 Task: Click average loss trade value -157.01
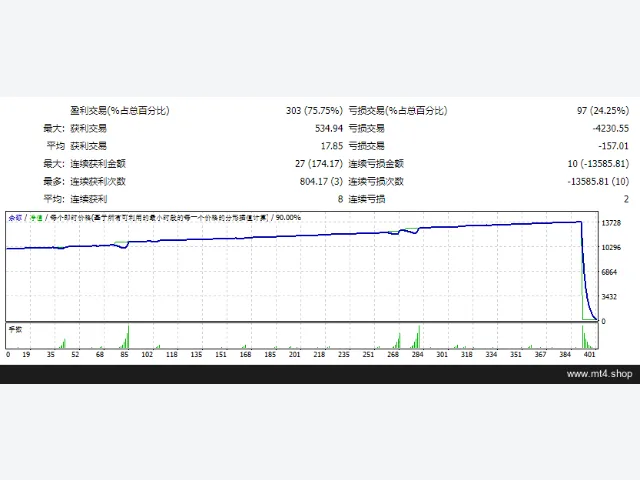pos(613,146)
